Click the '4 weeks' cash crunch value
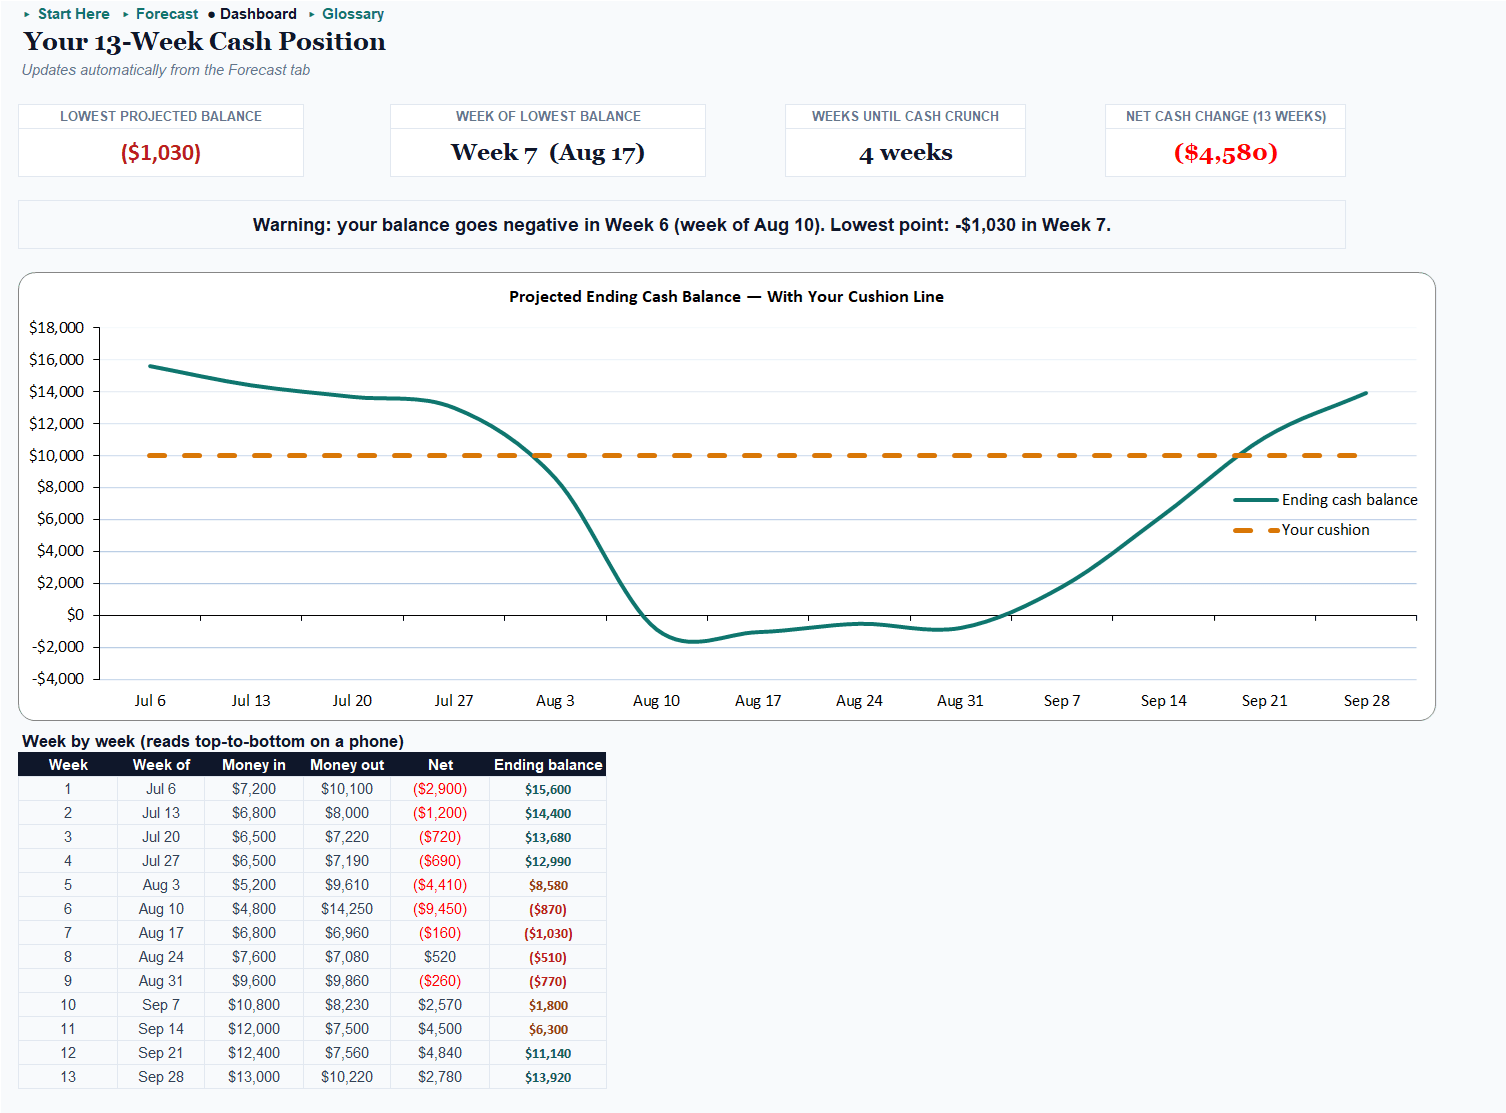 pos(905,152)
